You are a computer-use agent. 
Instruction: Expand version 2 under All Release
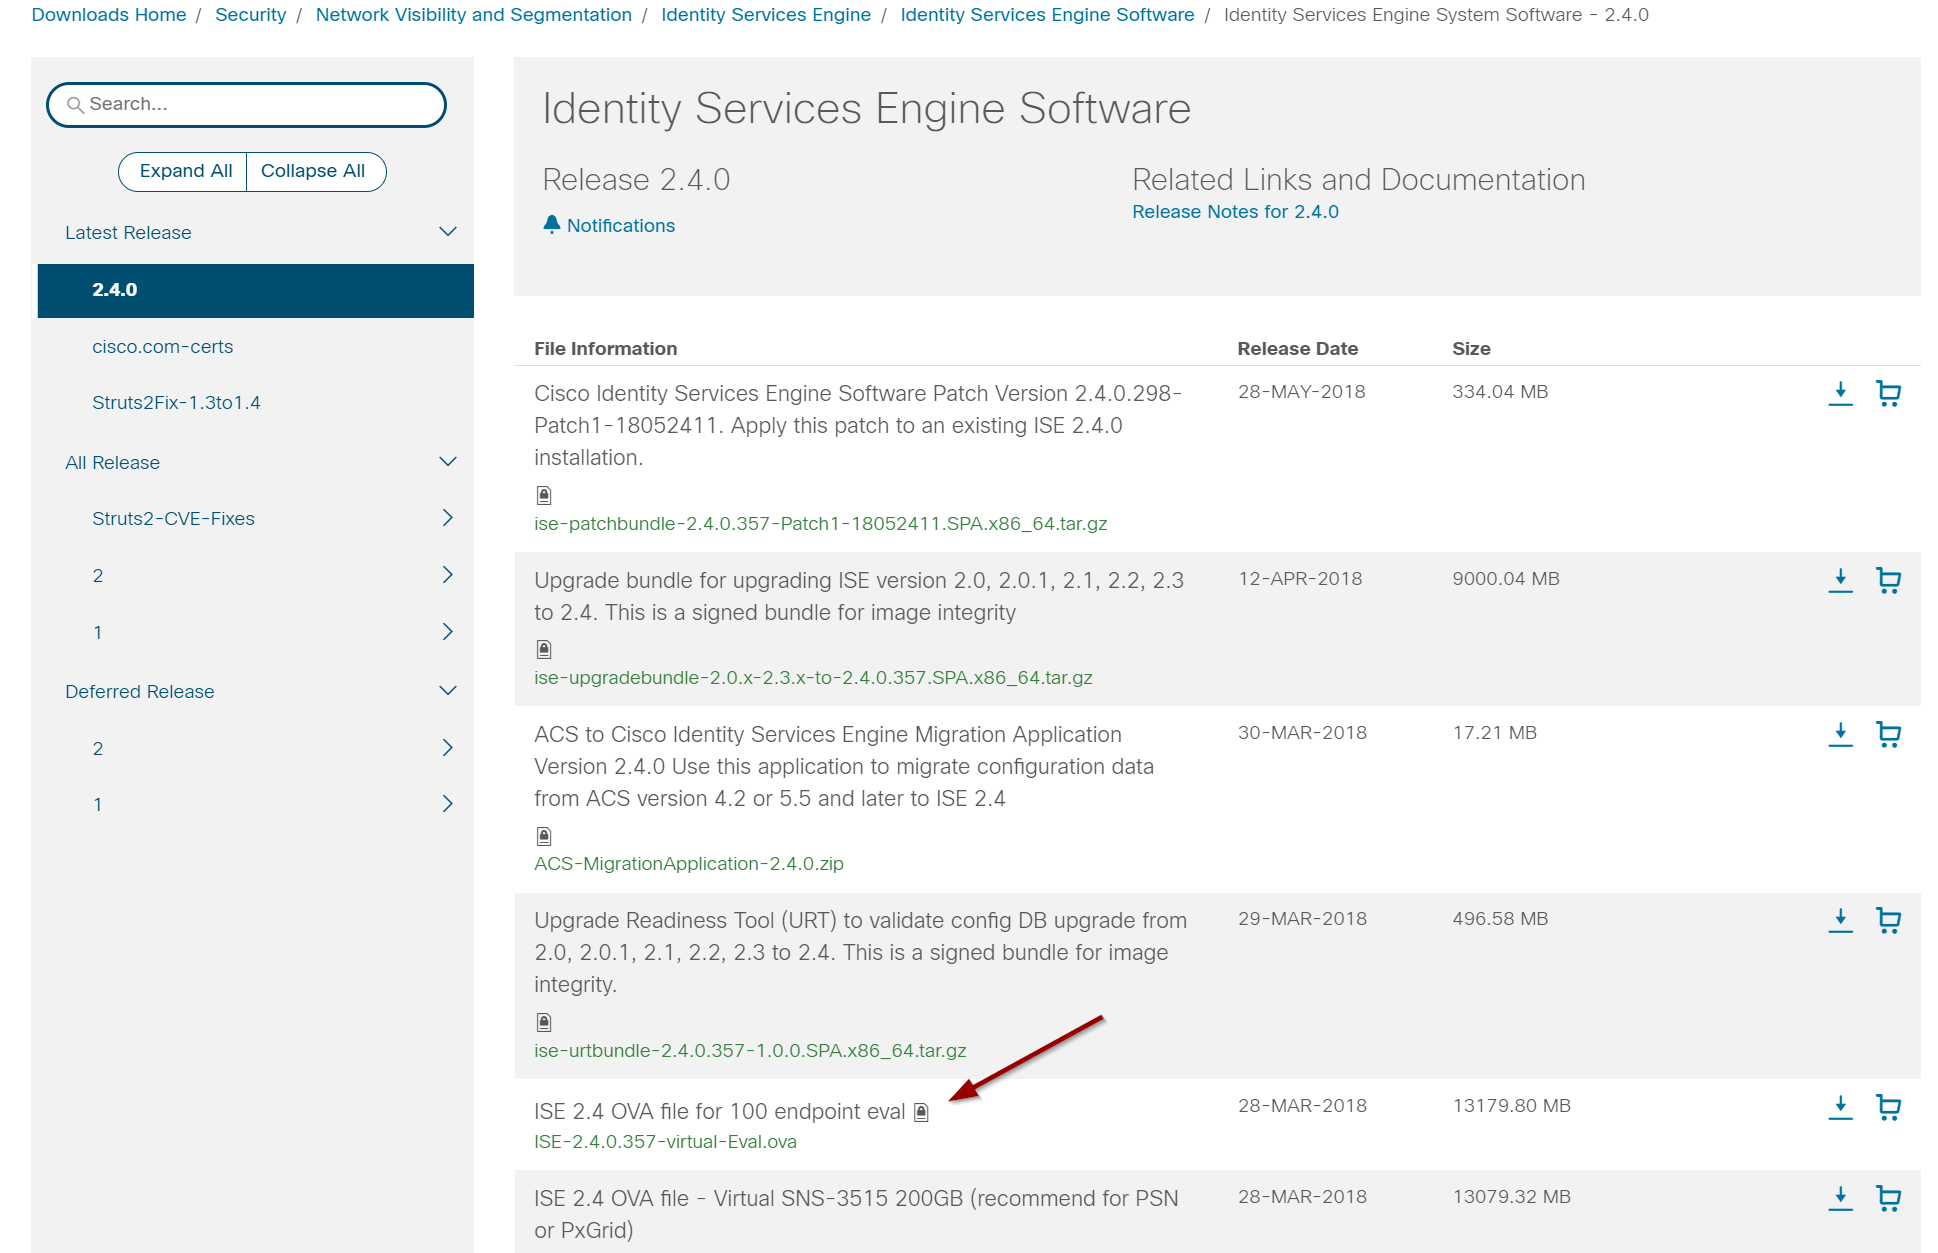(448, 575)
